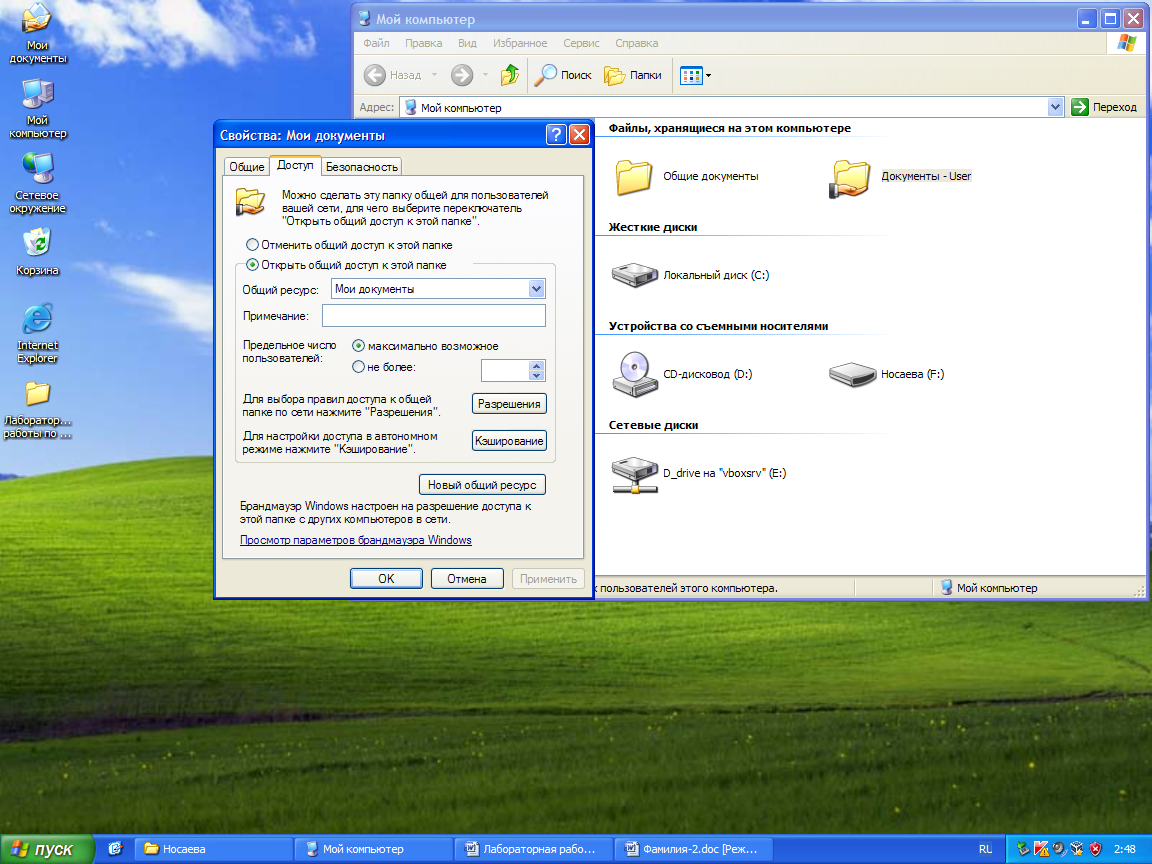Screen dimensions: 1152x864
Task: Switch to Лабораторная рабо… taskbar document
Action: point(532,849)
